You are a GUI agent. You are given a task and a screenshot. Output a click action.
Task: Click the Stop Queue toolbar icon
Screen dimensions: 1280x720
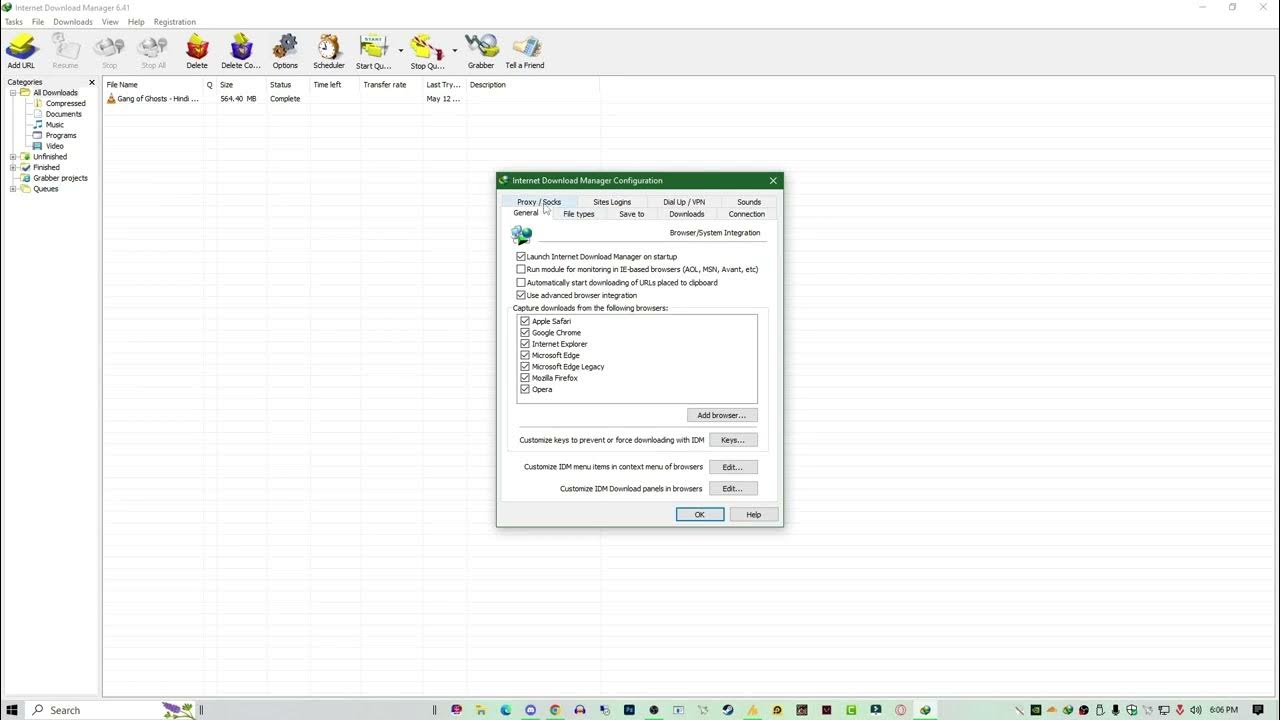pos(427,52)
